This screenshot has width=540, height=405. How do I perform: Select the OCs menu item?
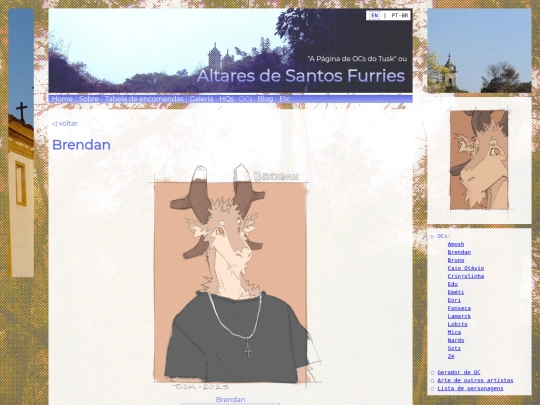pos(246,99)
